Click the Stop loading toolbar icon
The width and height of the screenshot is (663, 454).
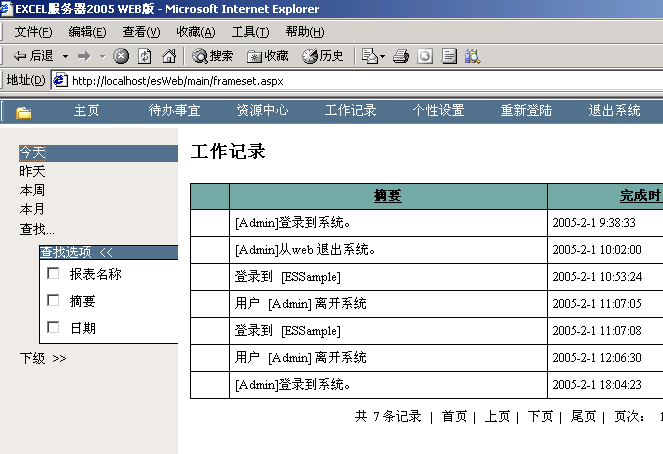pyautogui.click(x=121, y=56)
